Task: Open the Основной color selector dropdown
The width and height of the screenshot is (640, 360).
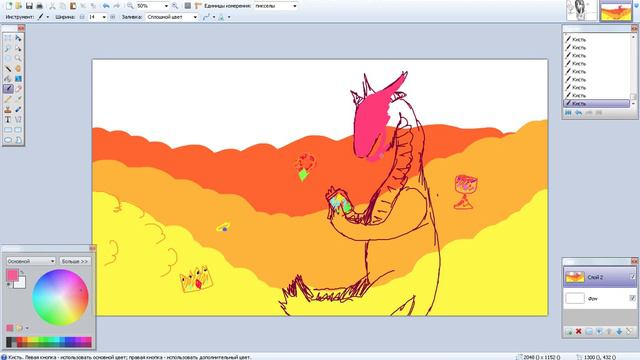Action: pos(31,261)
